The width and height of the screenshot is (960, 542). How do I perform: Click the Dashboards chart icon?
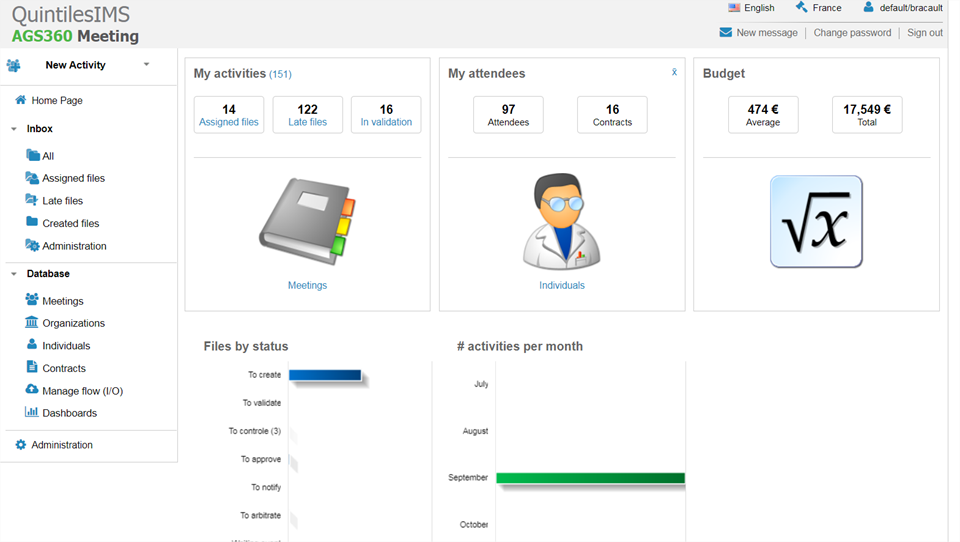tap(31, 412)
